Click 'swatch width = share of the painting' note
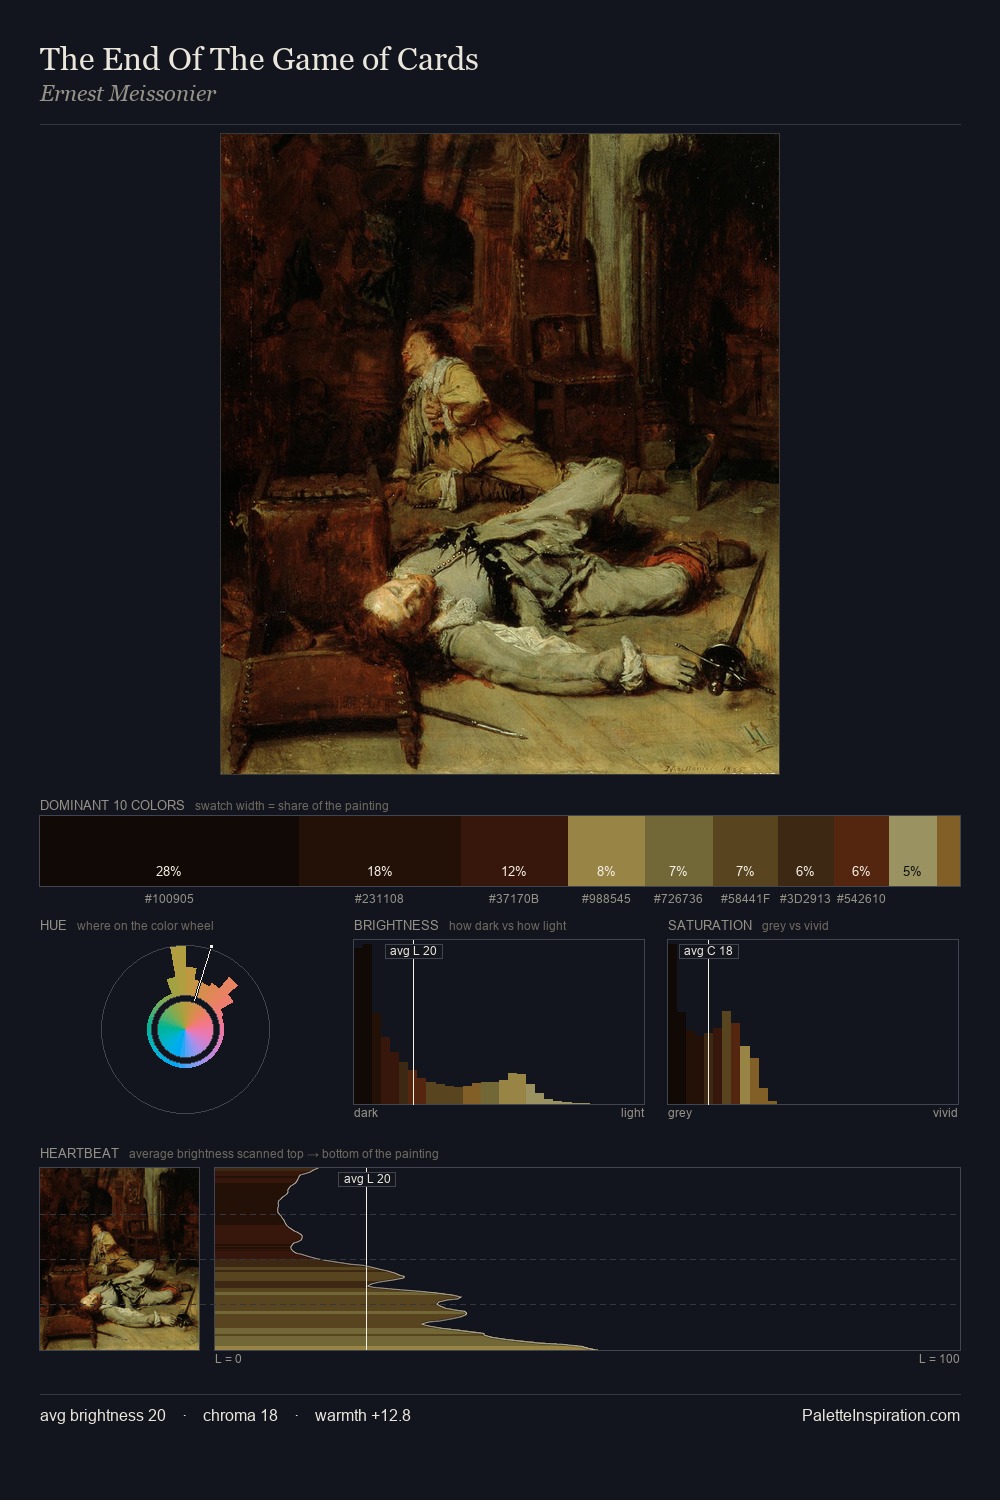This screenshot has height=1500, width=1000. coord(292,806)
